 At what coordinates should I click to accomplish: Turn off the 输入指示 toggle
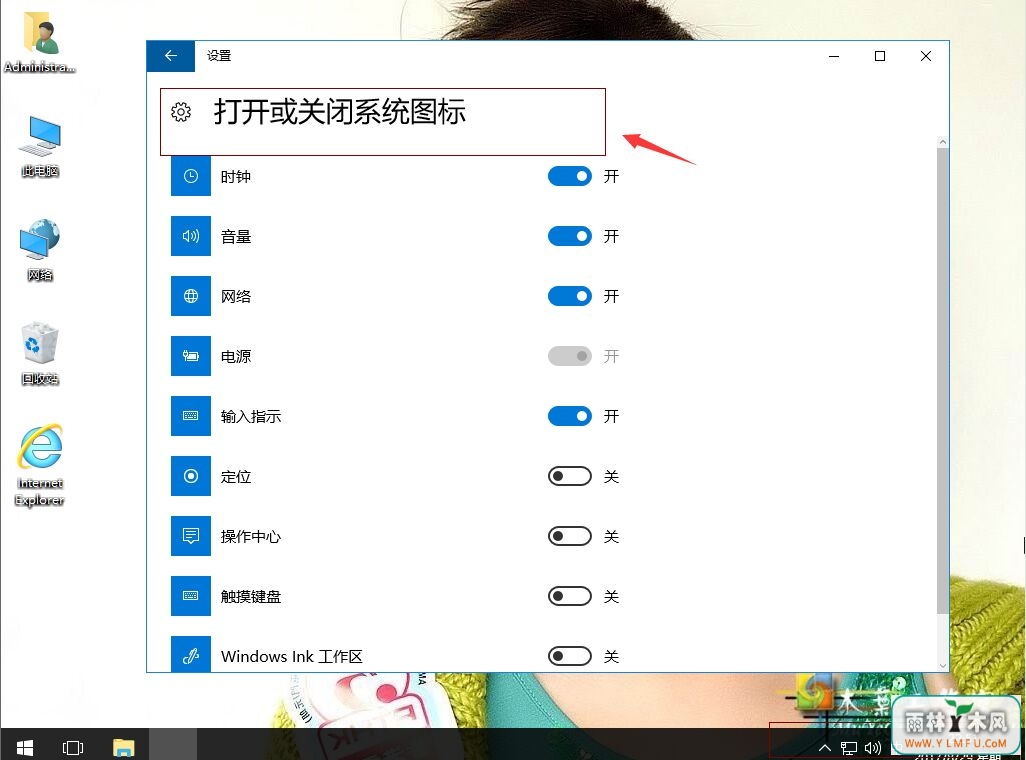pos(570,416)
